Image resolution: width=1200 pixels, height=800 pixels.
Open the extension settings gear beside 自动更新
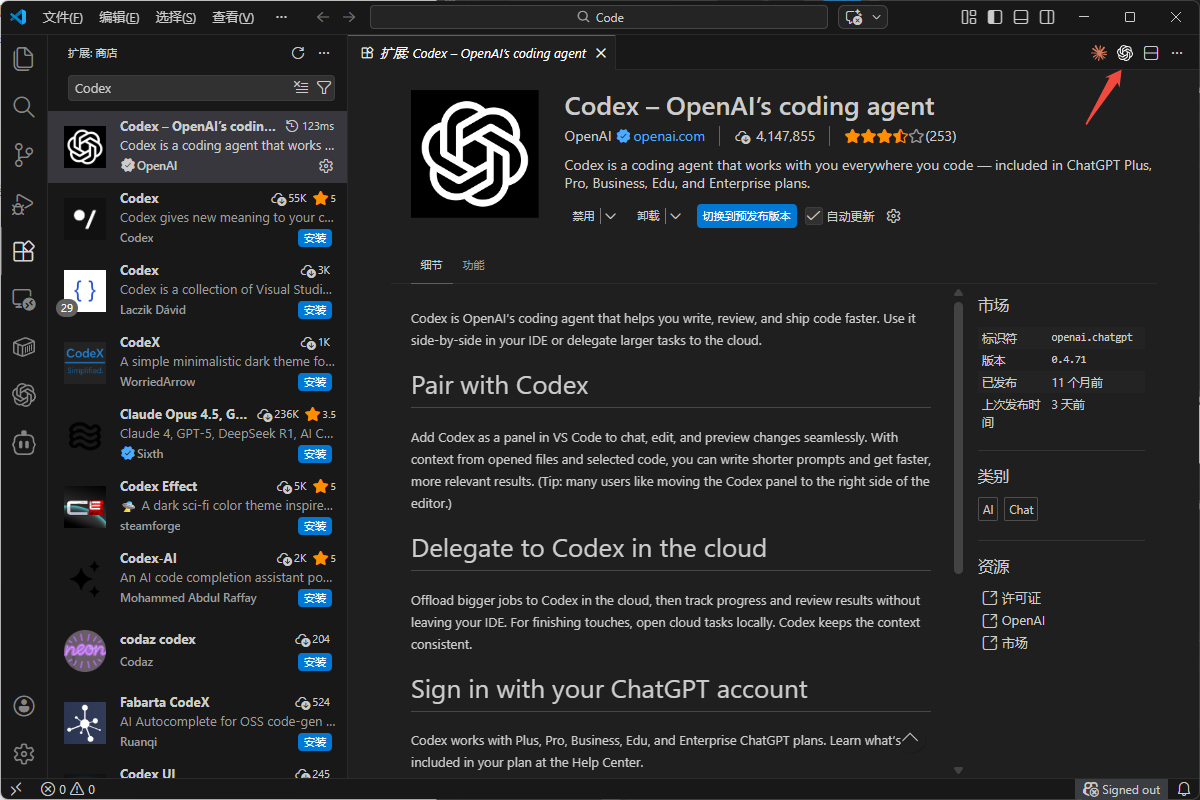(x=894, y=216)
